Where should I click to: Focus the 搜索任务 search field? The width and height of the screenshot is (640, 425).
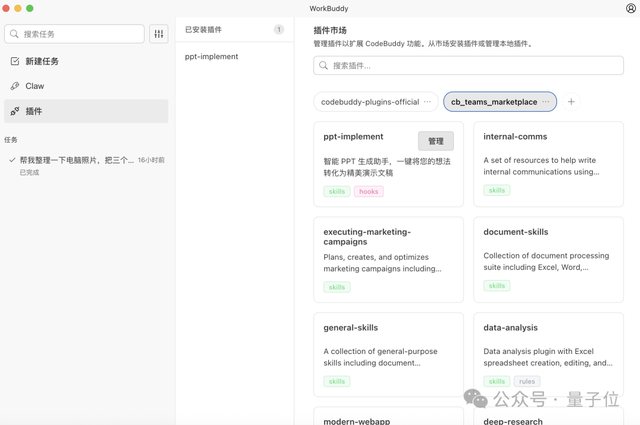[80, 34]
